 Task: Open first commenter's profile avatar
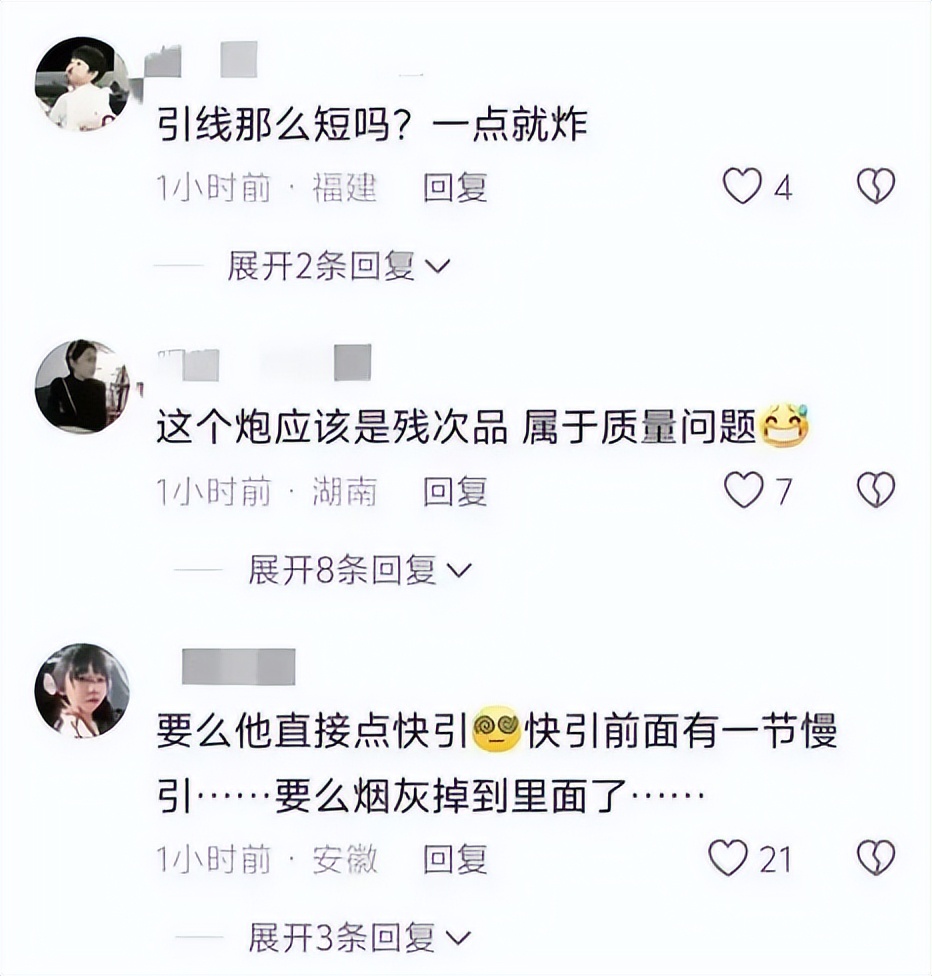82,83
